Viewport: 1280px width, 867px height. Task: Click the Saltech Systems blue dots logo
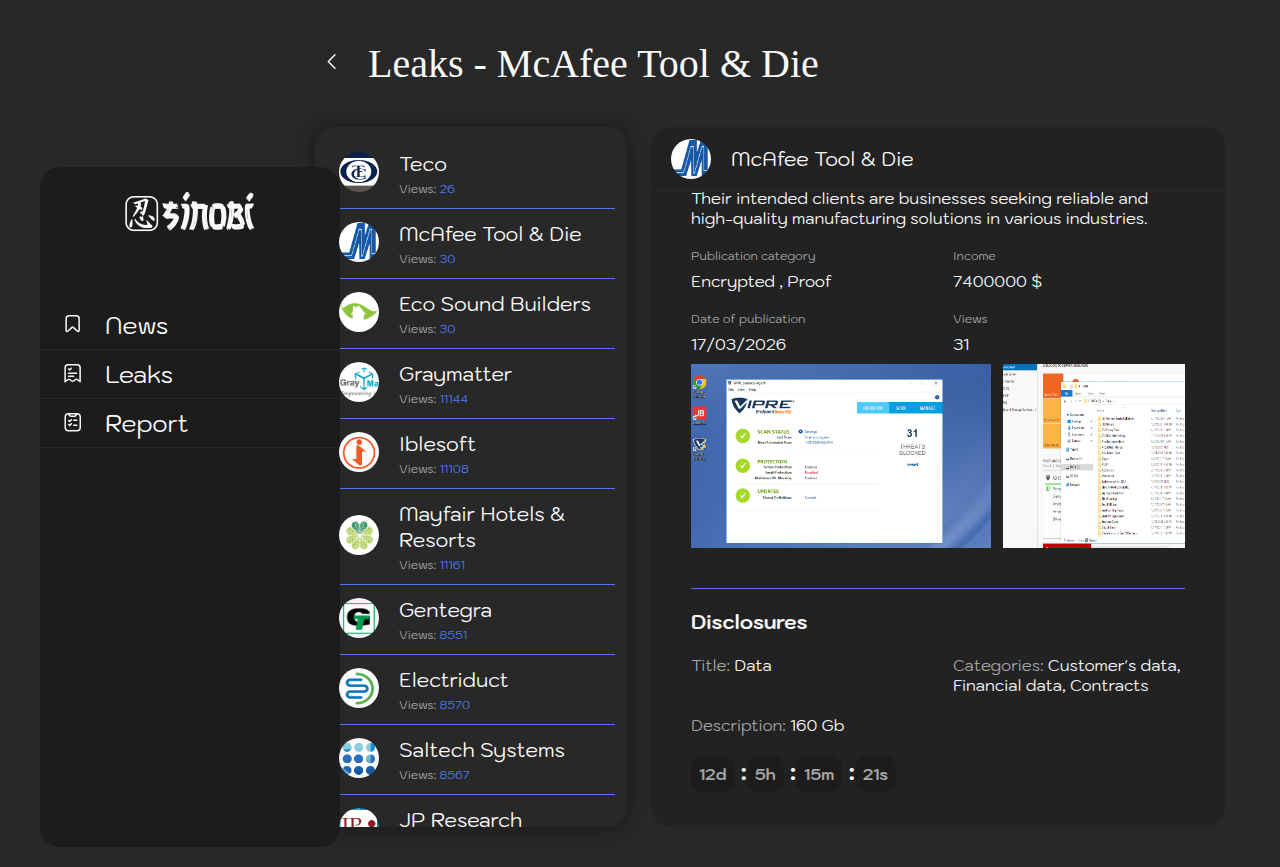[x=359, y=758]
